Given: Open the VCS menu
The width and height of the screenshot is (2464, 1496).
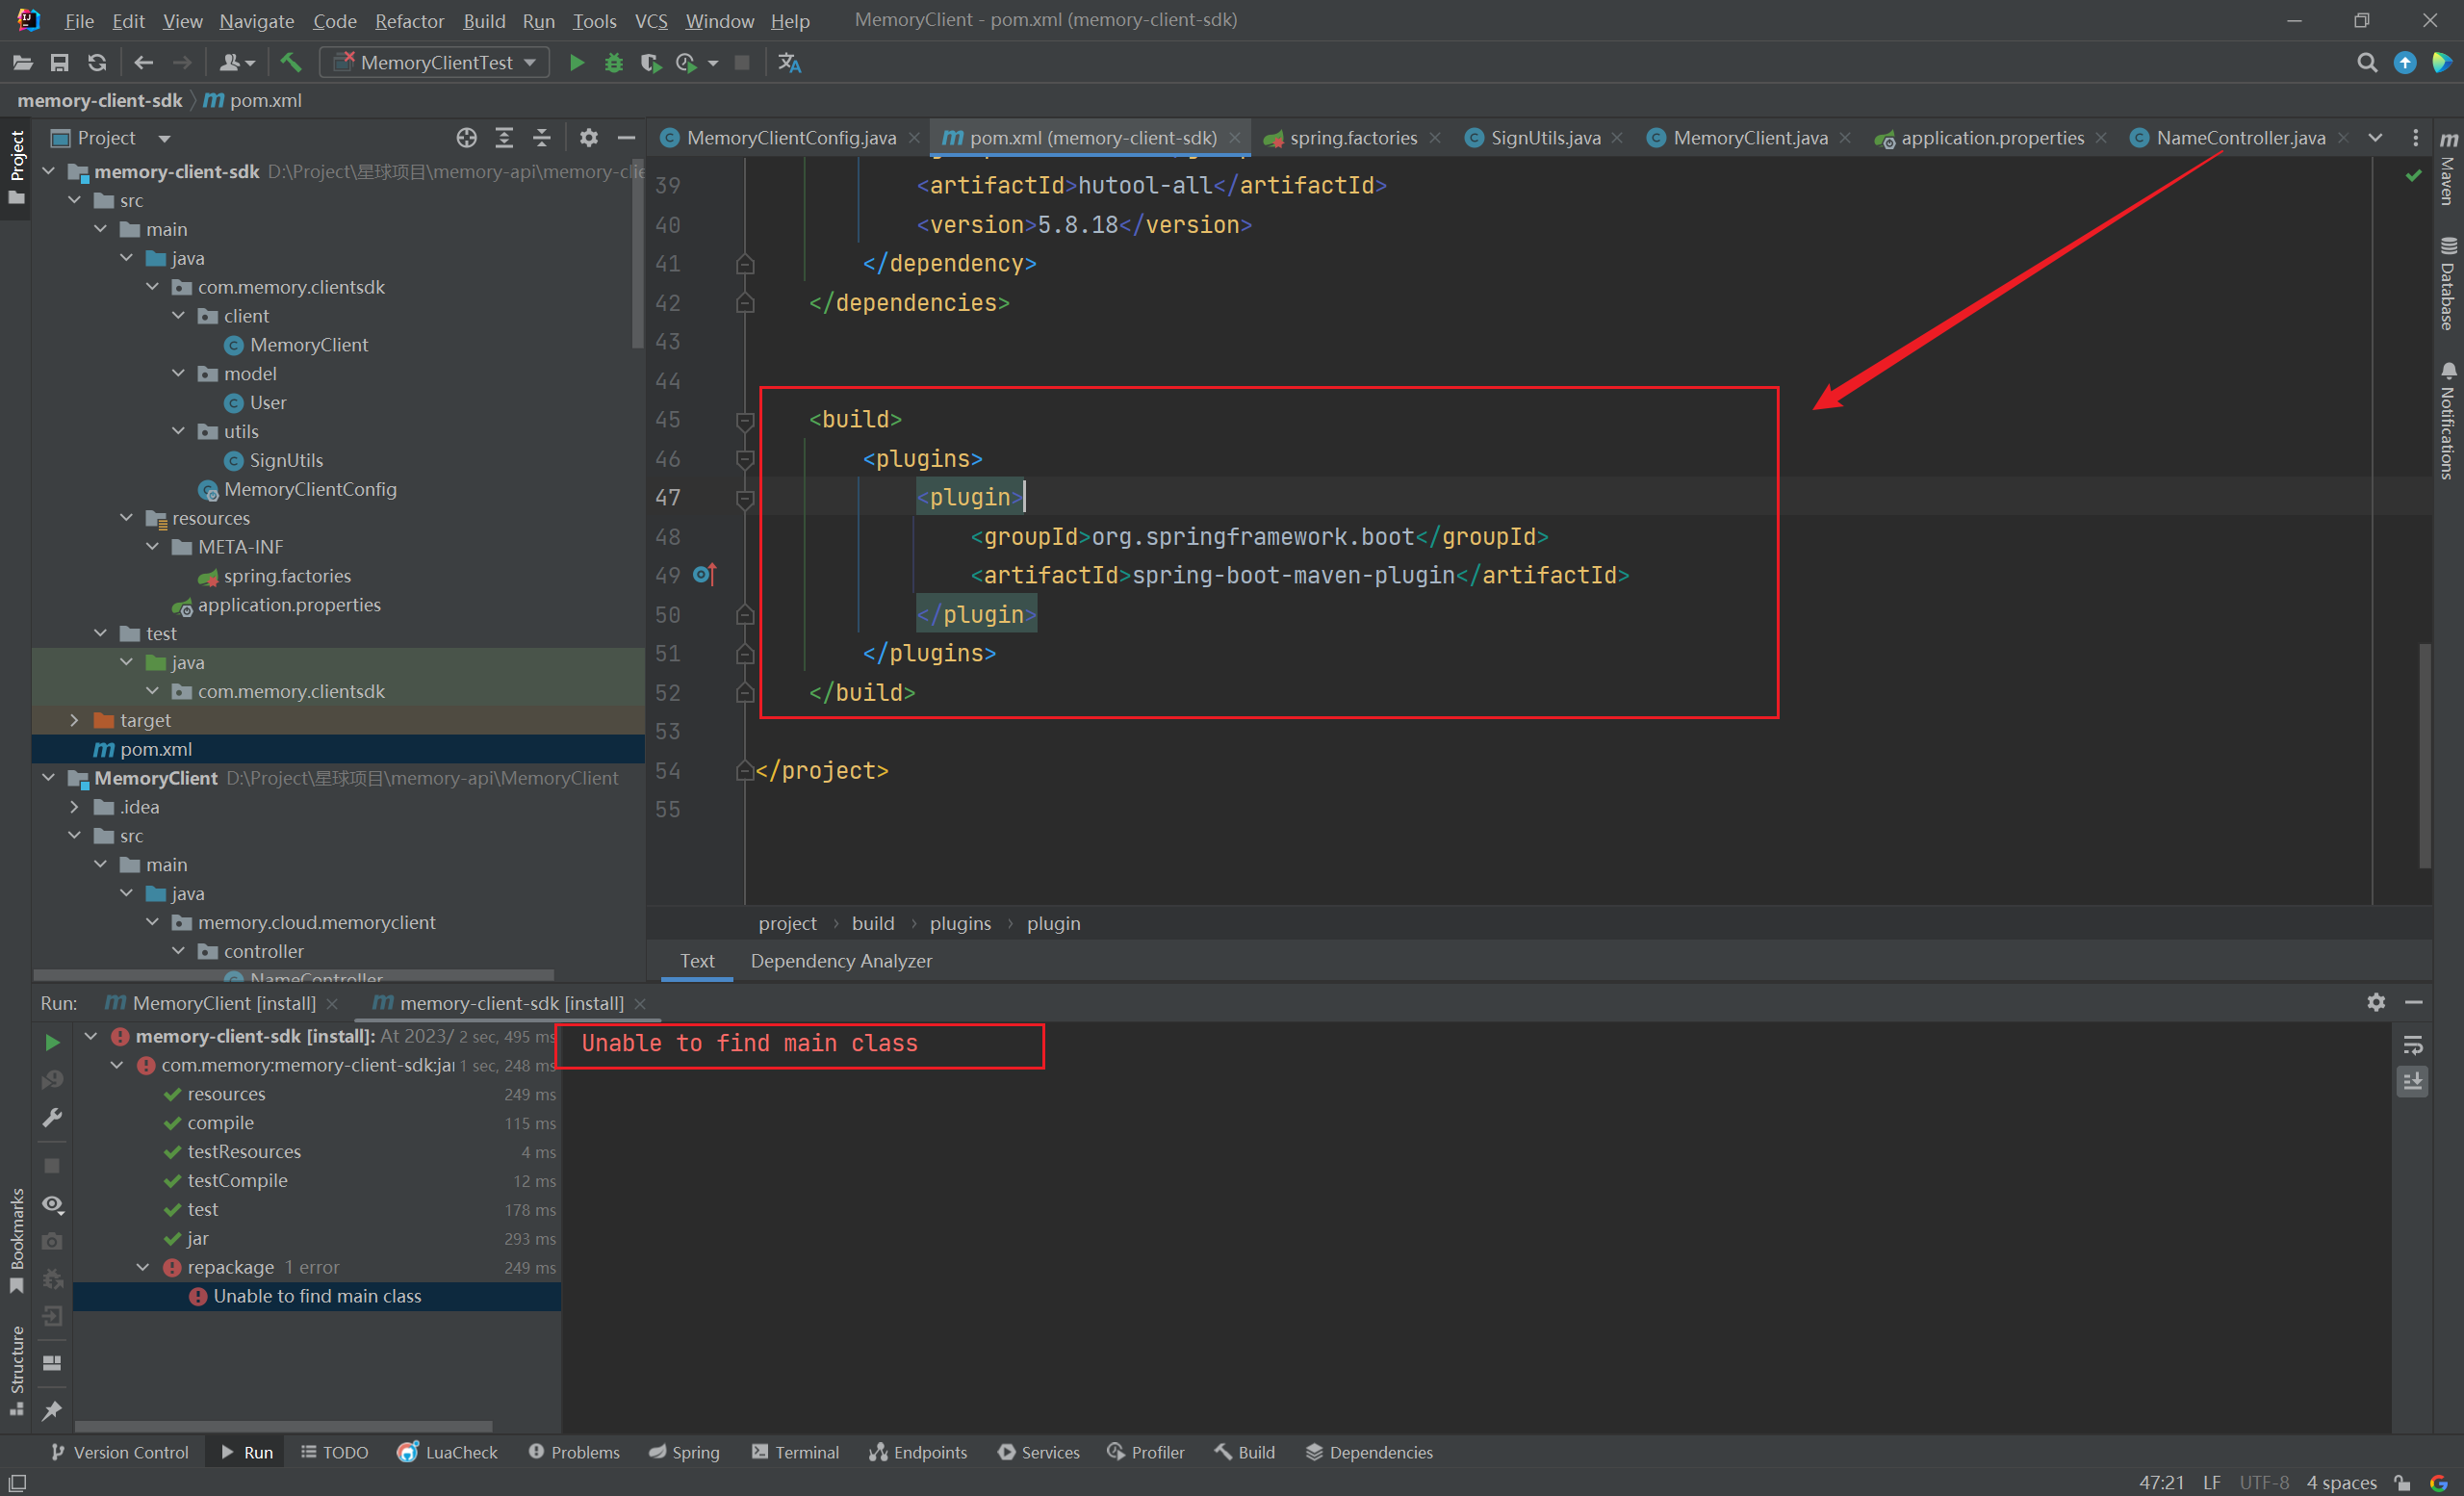Looking at the screenshot, I should click(x=651, y=20).
